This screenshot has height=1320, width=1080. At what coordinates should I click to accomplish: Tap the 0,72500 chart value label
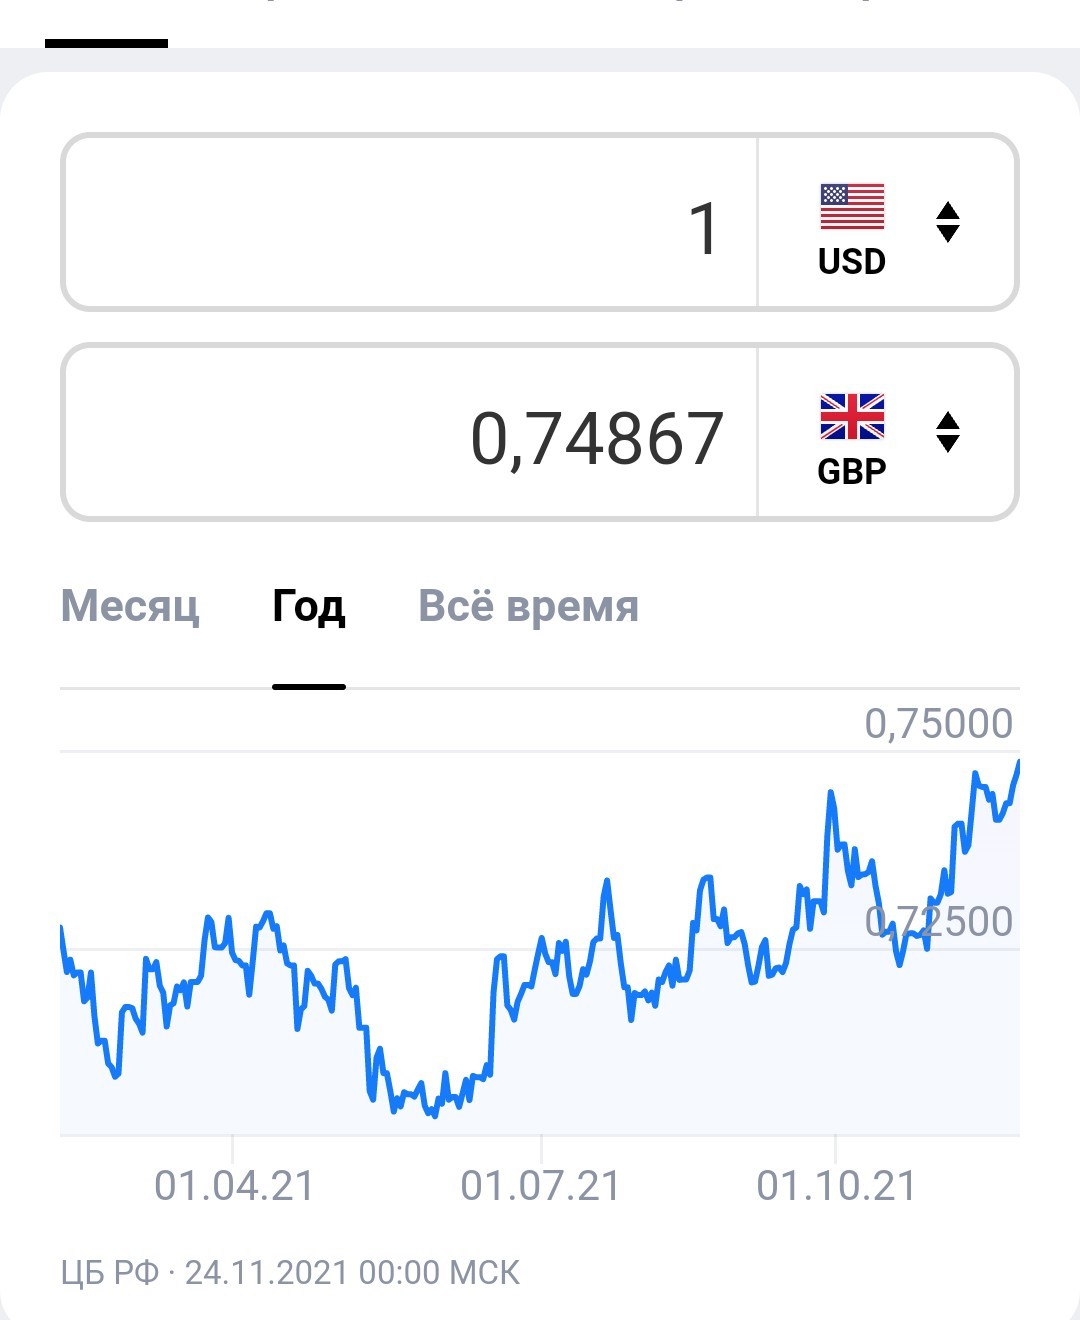[x=939, y=922]
